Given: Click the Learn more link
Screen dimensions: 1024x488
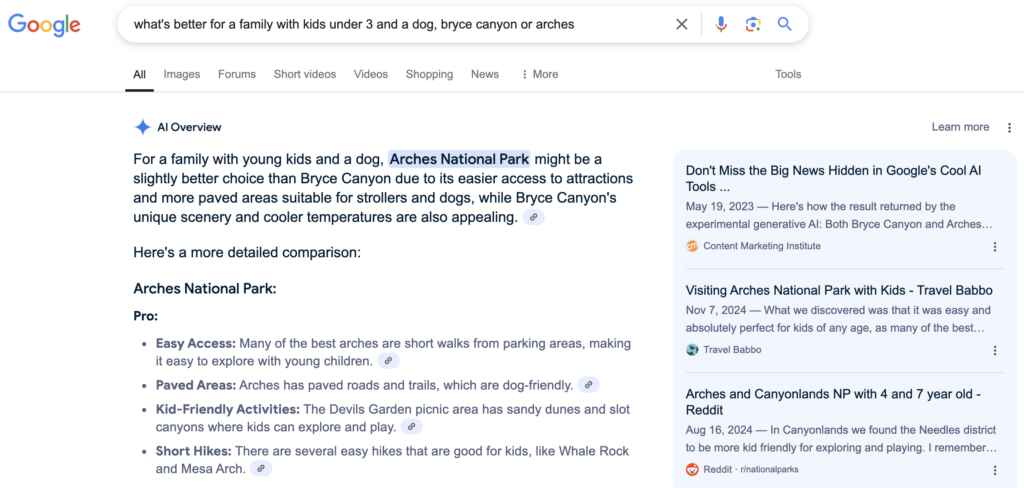Looking at the screenshot, I should [960, 127].
